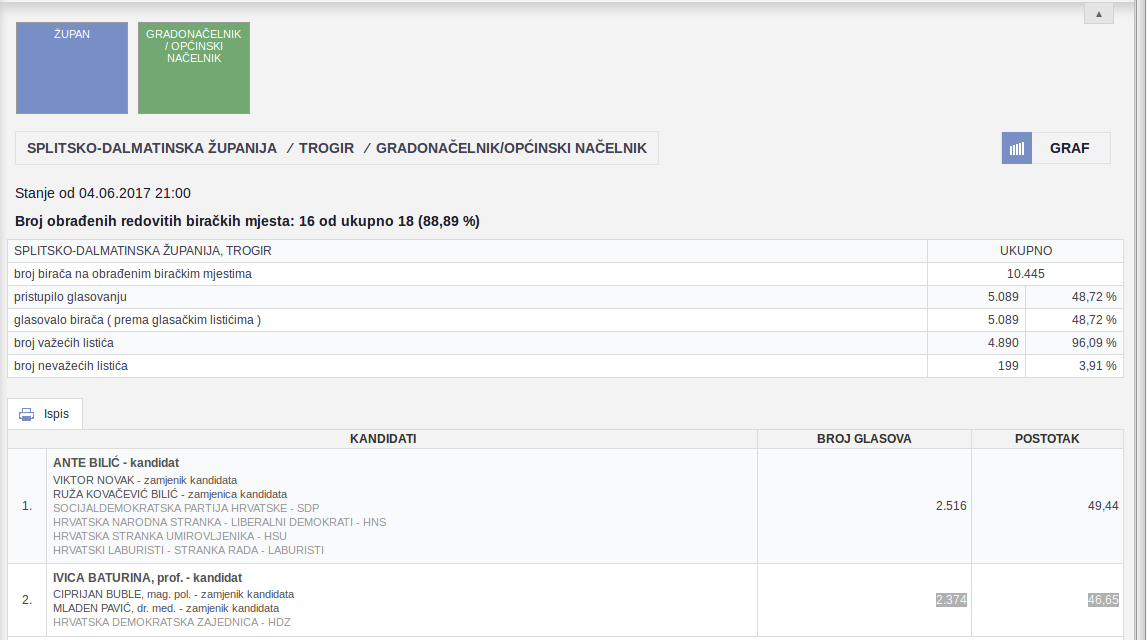The height and width of the screenshot is (640, 1147).
Task: Collapse the panel with the top-right arrow
Action: pyautogui.click(x=1098, y=14)
